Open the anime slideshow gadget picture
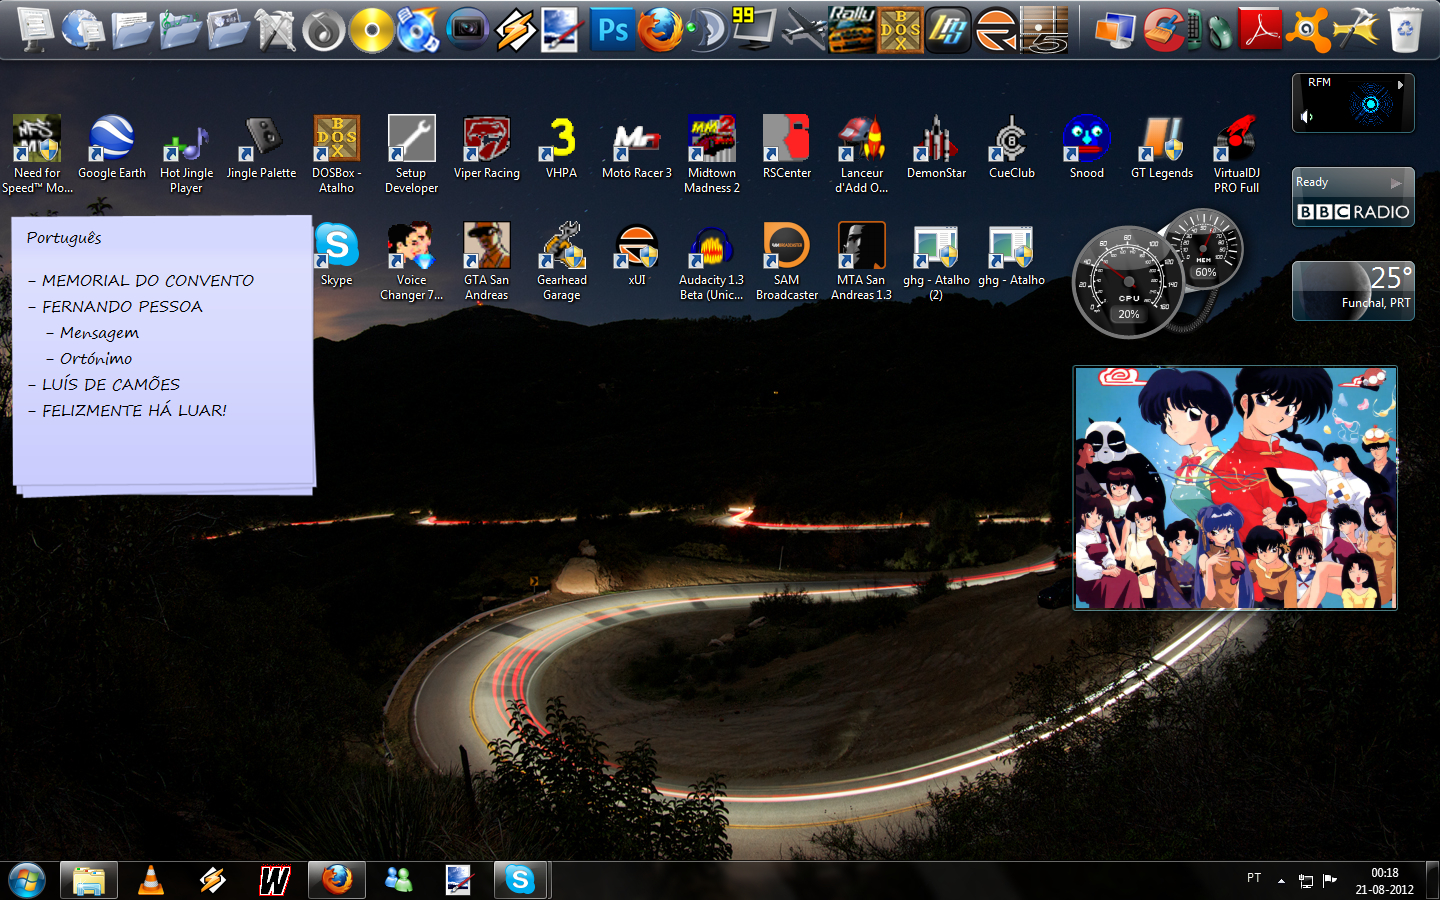Screen dimensions: 1440x900 [1235, 488]
